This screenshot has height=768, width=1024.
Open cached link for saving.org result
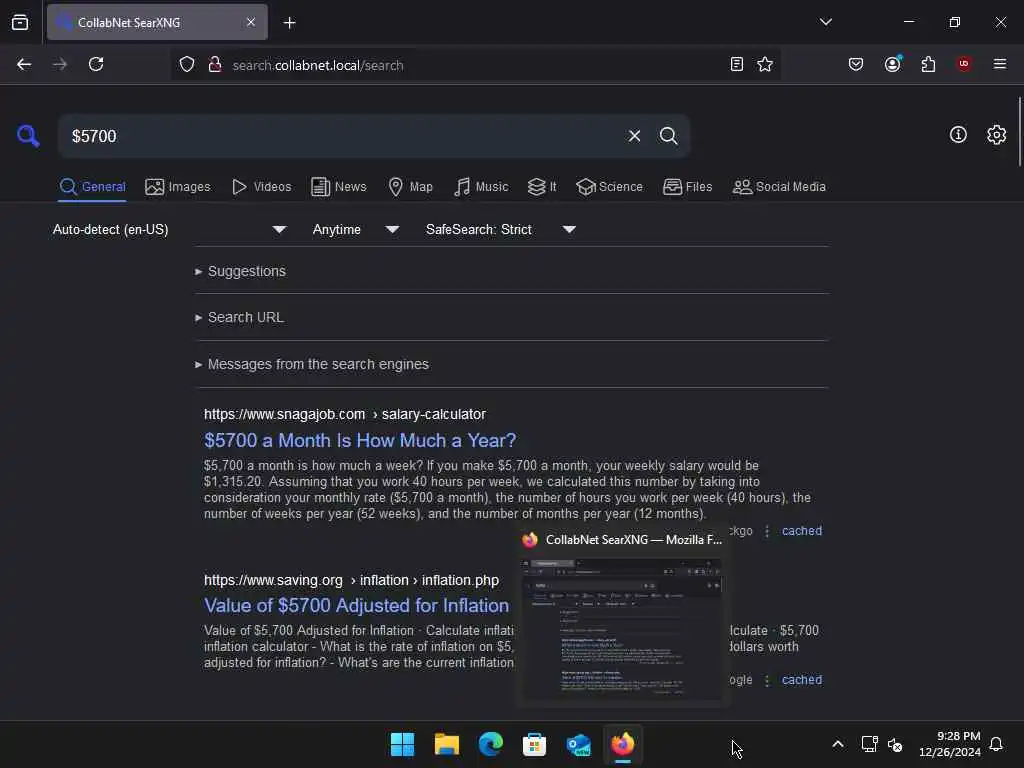pyautogui.click(x=802, y=680)
